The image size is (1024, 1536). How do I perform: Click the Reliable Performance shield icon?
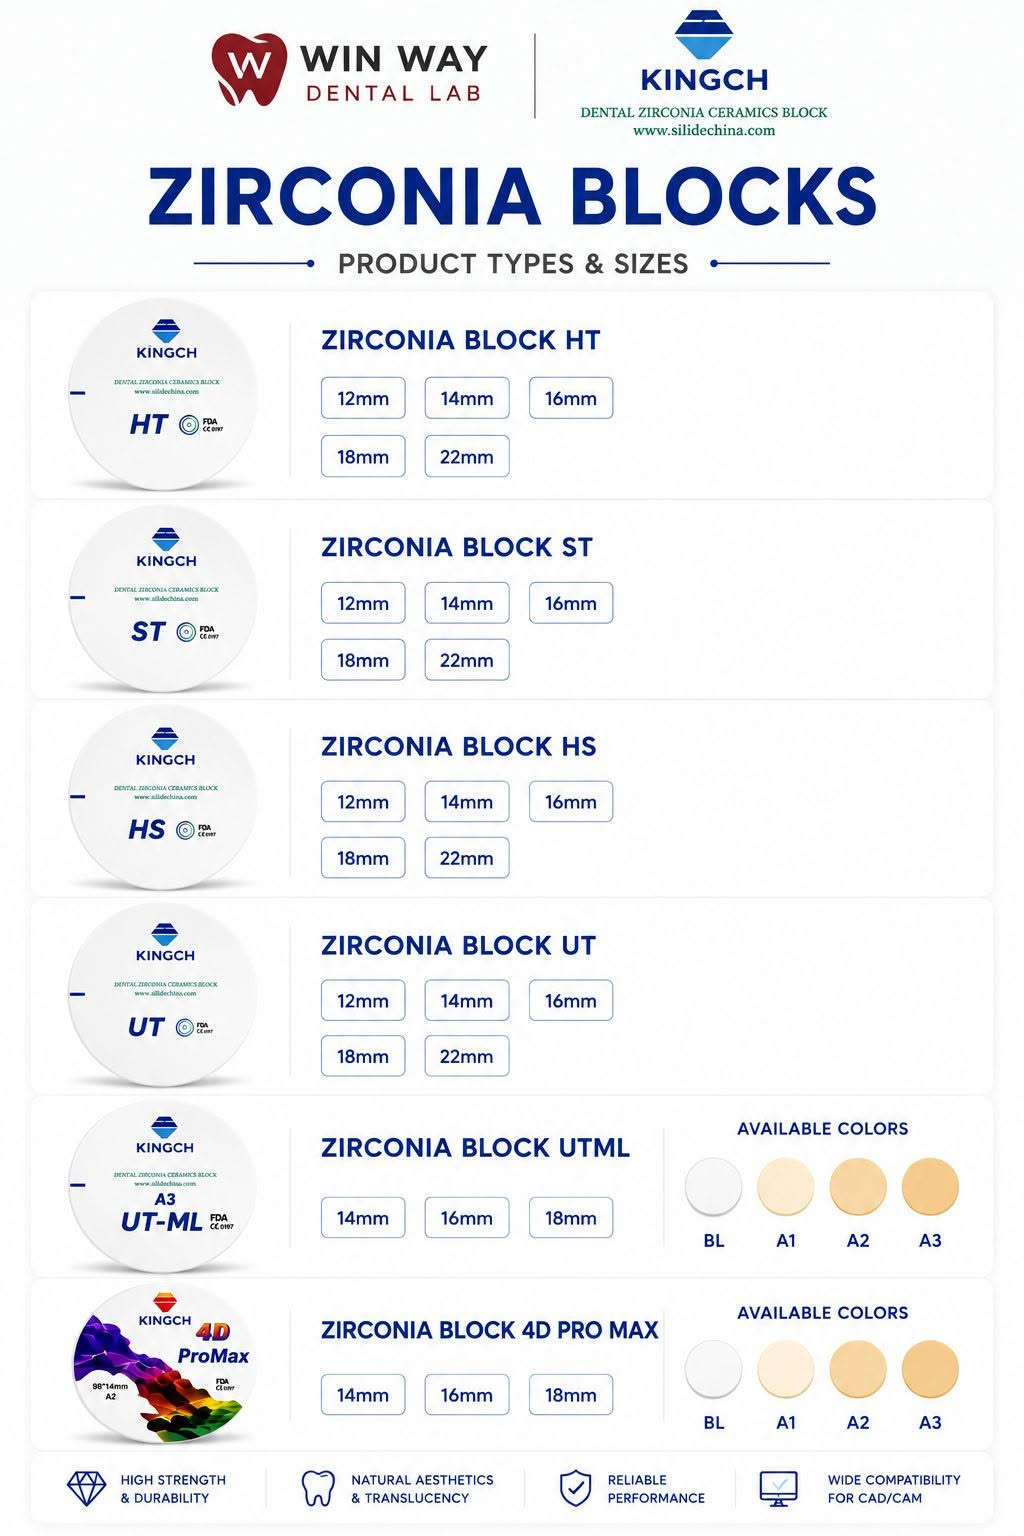tap(575, 1488)
